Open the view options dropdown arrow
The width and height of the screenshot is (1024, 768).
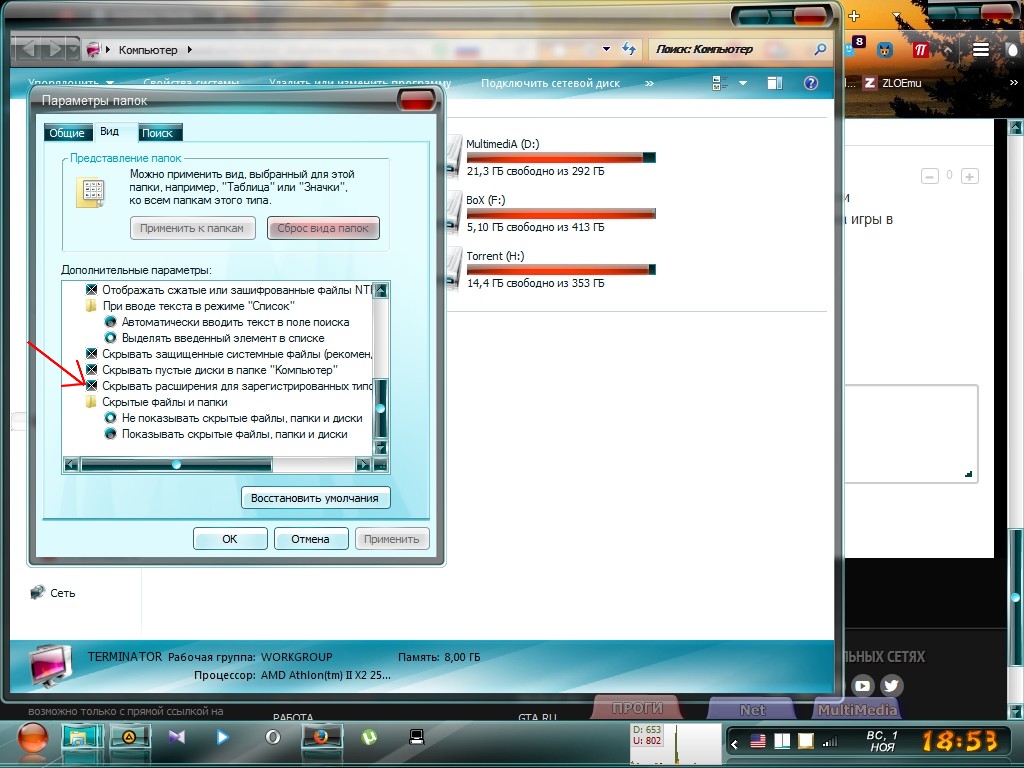[x=743, y=83]
